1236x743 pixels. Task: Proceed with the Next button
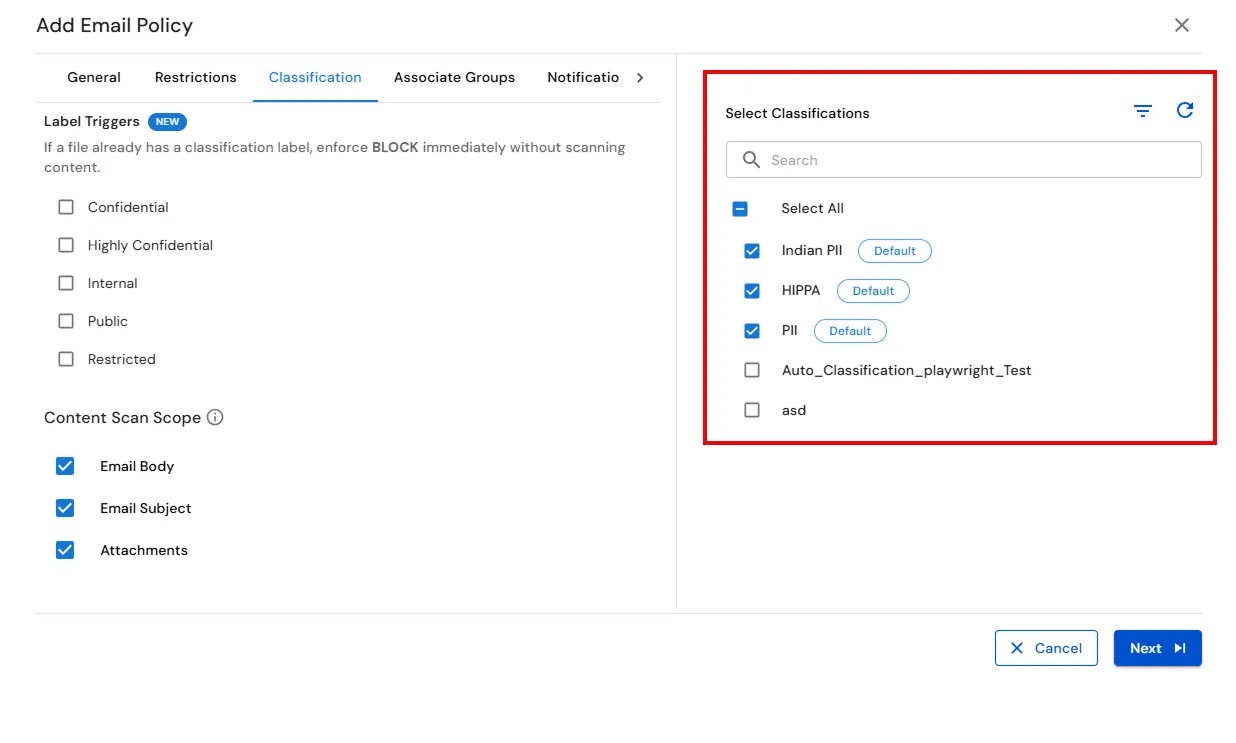pos(1158,648)
